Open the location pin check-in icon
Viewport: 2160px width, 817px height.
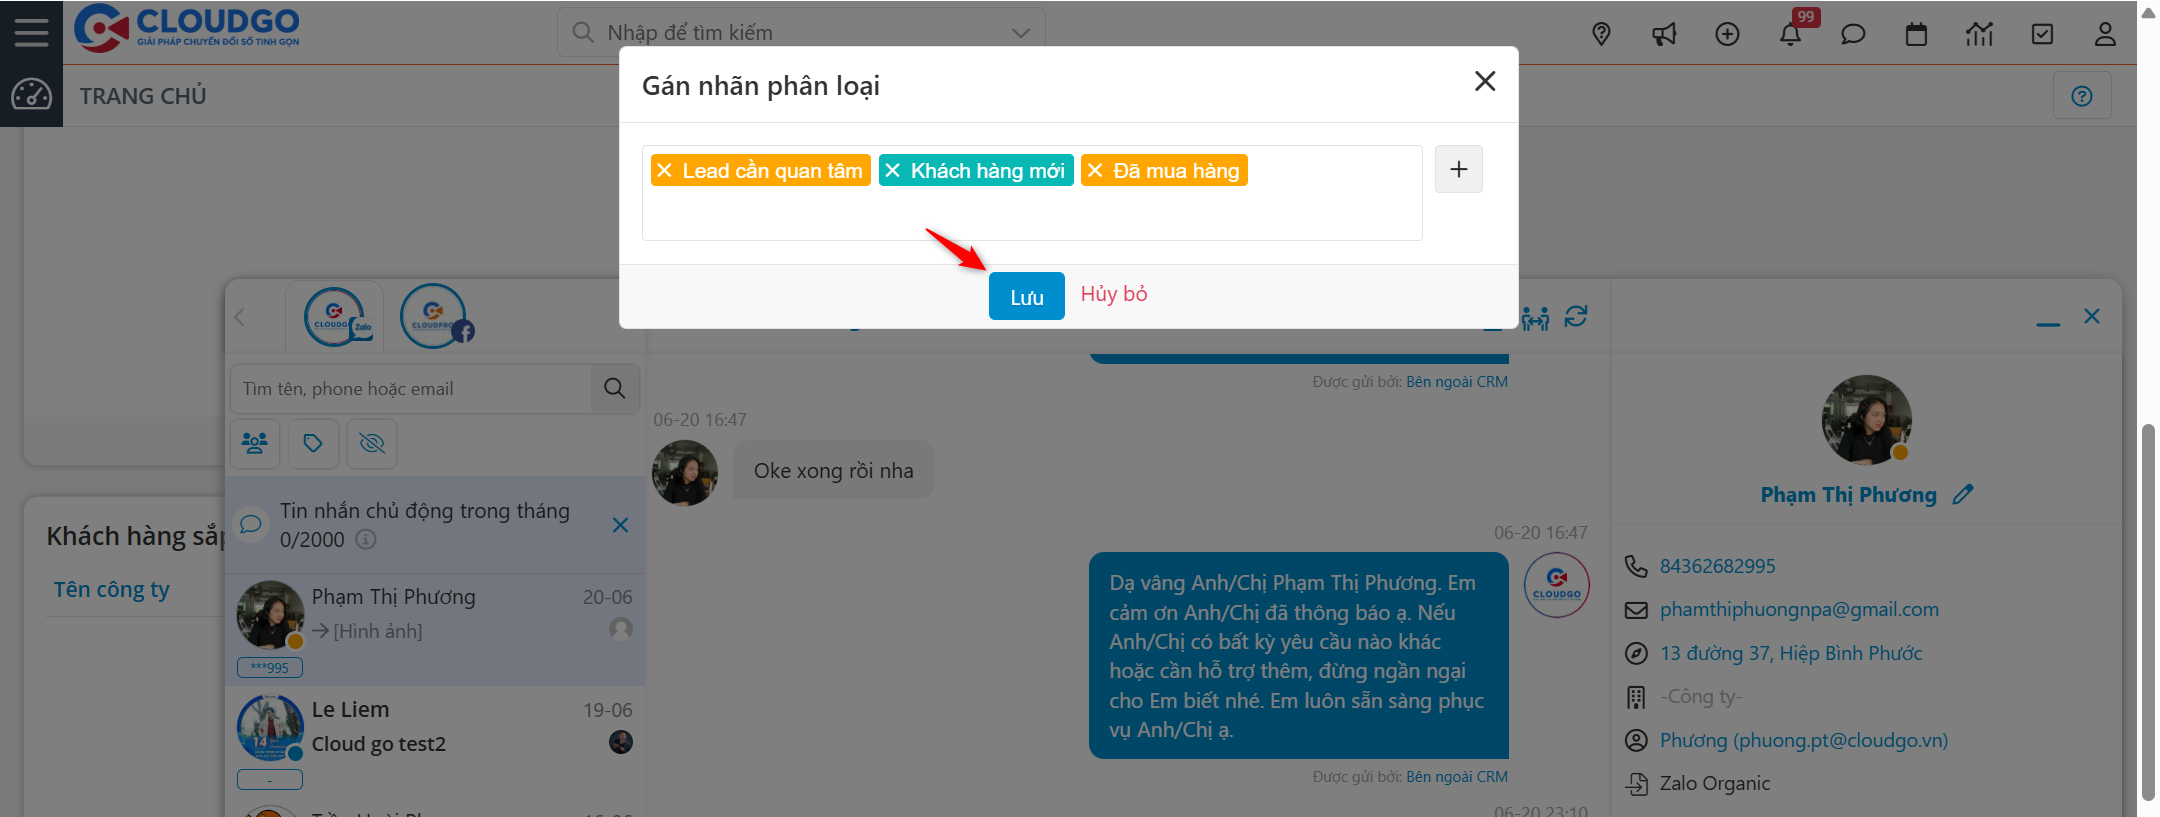(x=1601, y=34)
